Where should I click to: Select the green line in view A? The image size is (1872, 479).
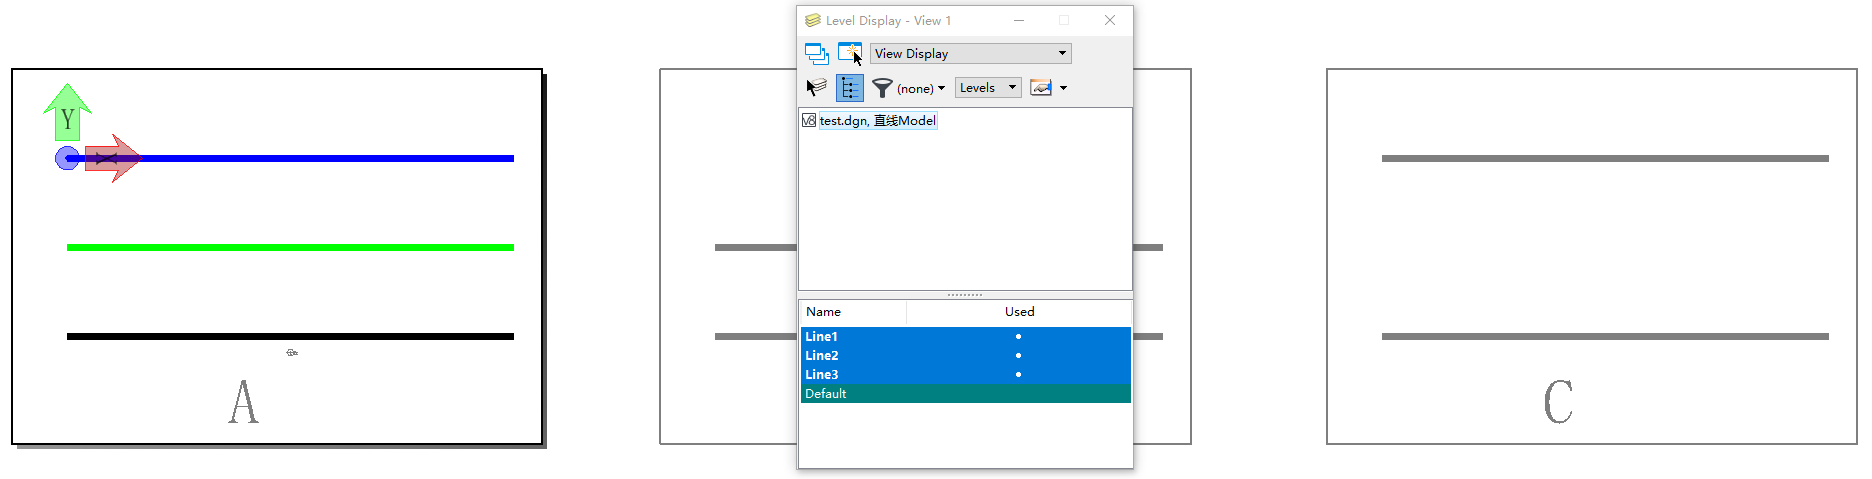(x=290, y=247)
